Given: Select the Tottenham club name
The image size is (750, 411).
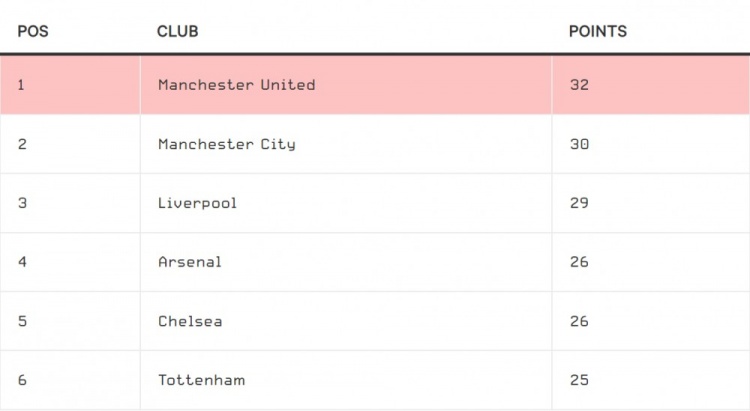Looking at the screenshot, I should [x=201, y=380].
